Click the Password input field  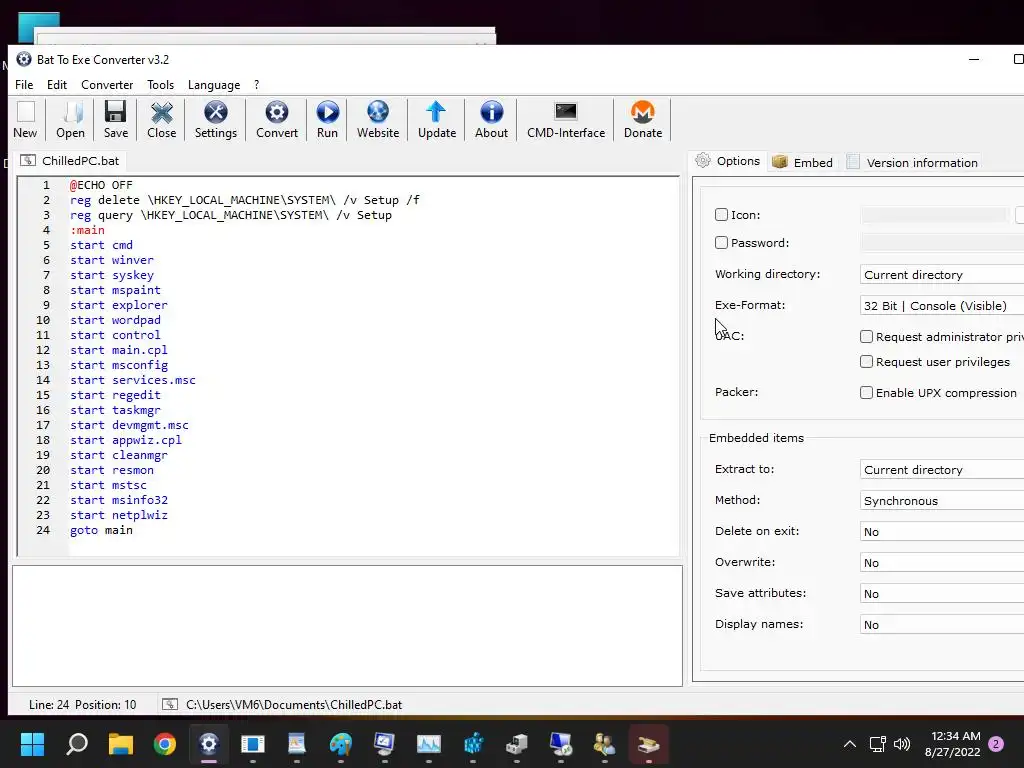coord(942,242)
